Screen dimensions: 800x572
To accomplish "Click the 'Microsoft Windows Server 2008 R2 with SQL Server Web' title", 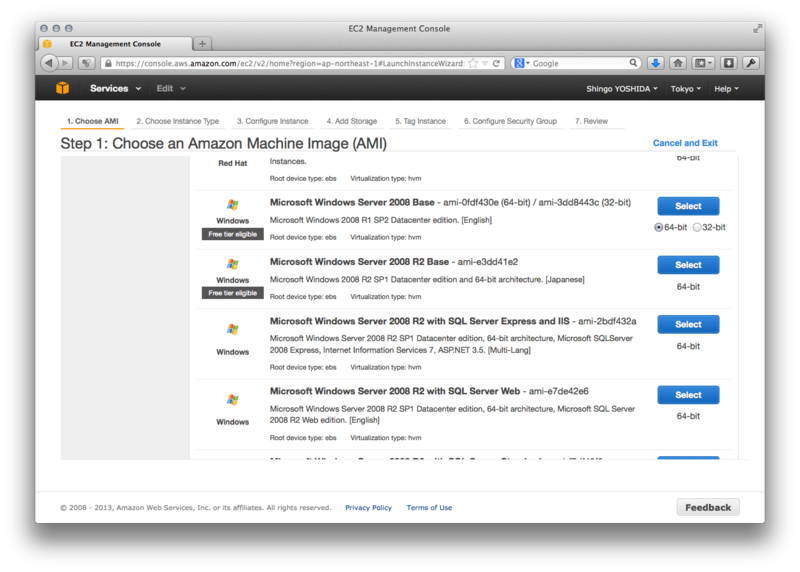I will coord(395,391).
